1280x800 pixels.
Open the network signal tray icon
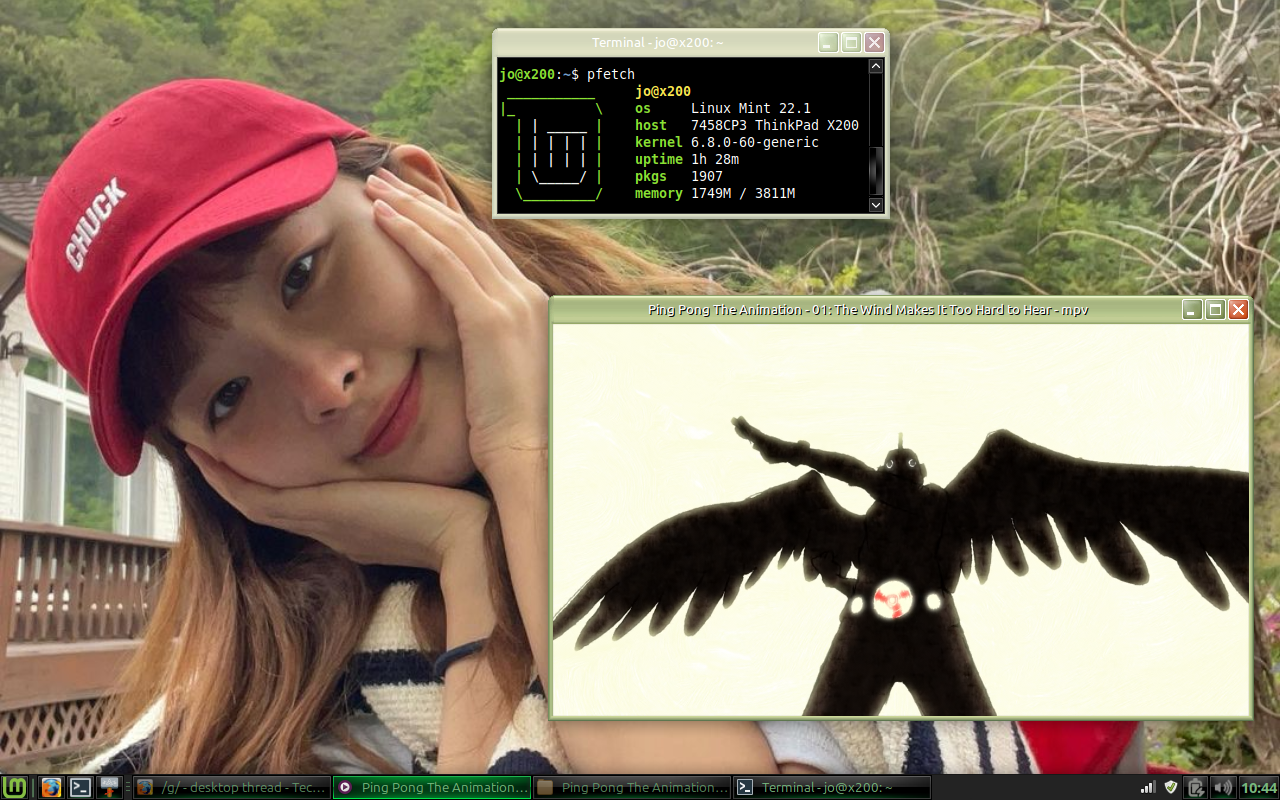(1147, 788)
